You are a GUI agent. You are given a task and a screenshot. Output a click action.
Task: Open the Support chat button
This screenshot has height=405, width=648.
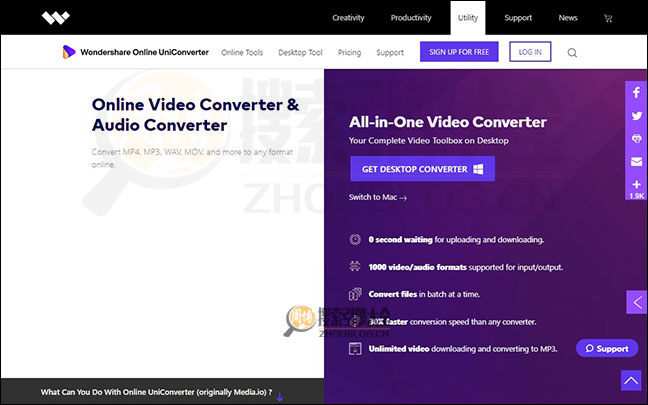[607, 348]
